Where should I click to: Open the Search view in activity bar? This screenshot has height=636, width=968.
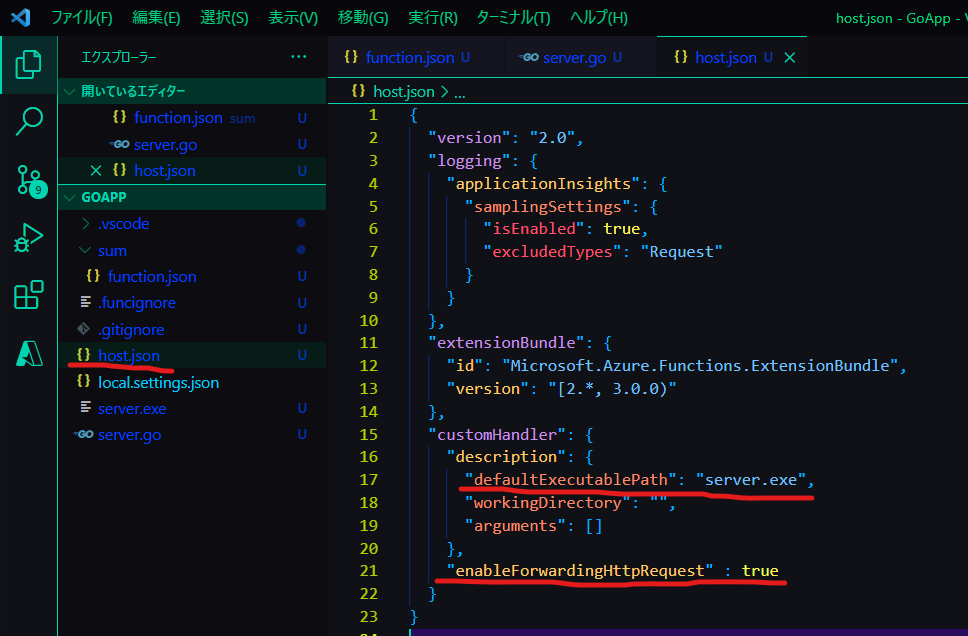click(x=28, y=121)
